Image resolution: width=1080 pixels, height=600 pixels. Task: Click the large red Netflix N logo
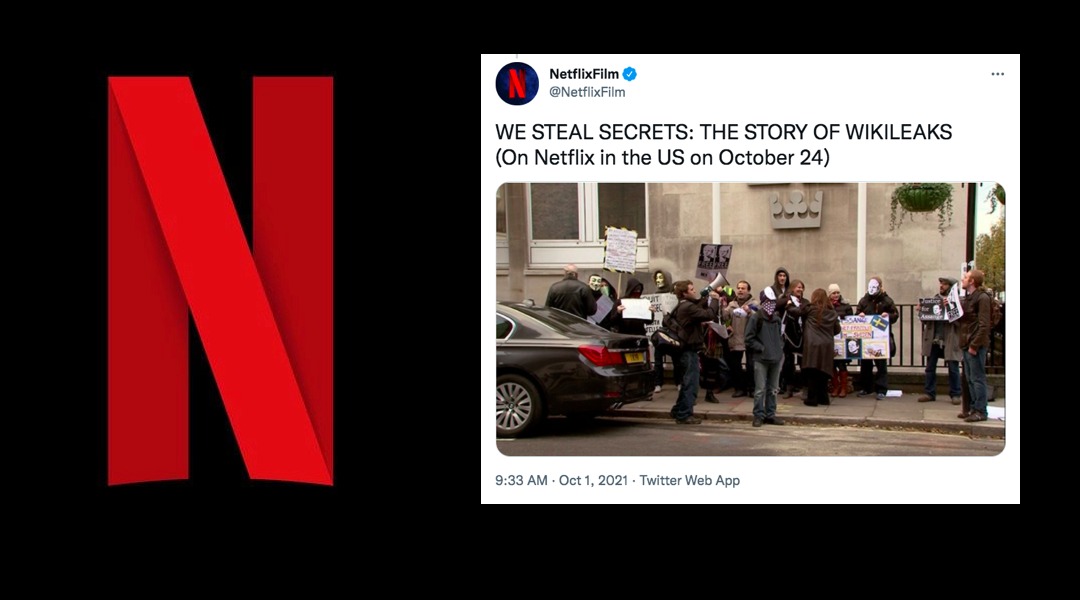coord(220,280)
